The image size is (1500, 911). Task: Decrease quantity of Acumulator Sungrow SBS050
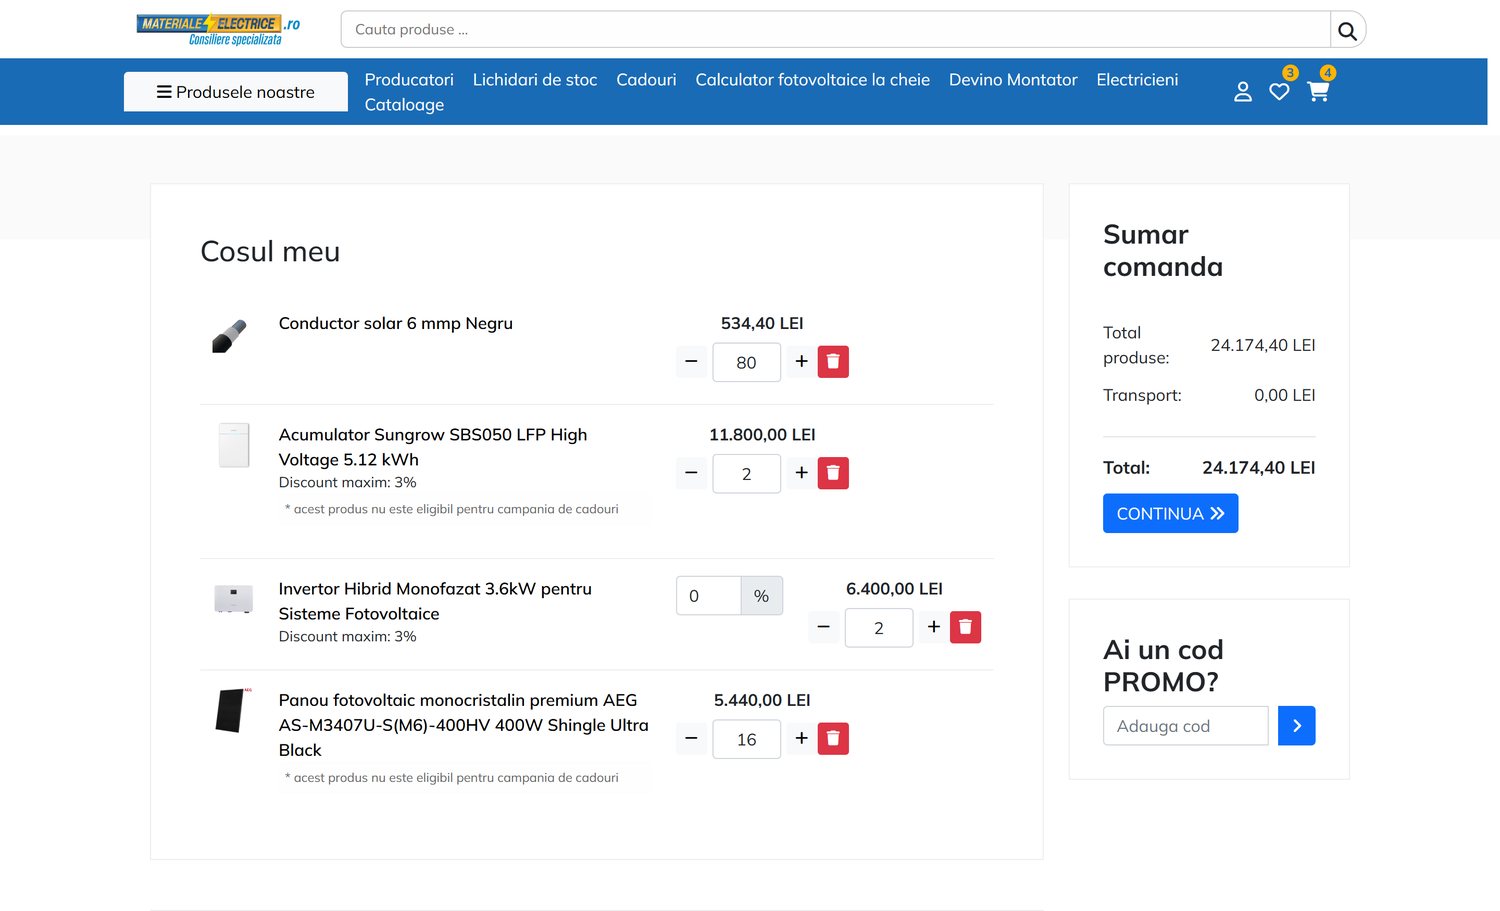[691, 473]
